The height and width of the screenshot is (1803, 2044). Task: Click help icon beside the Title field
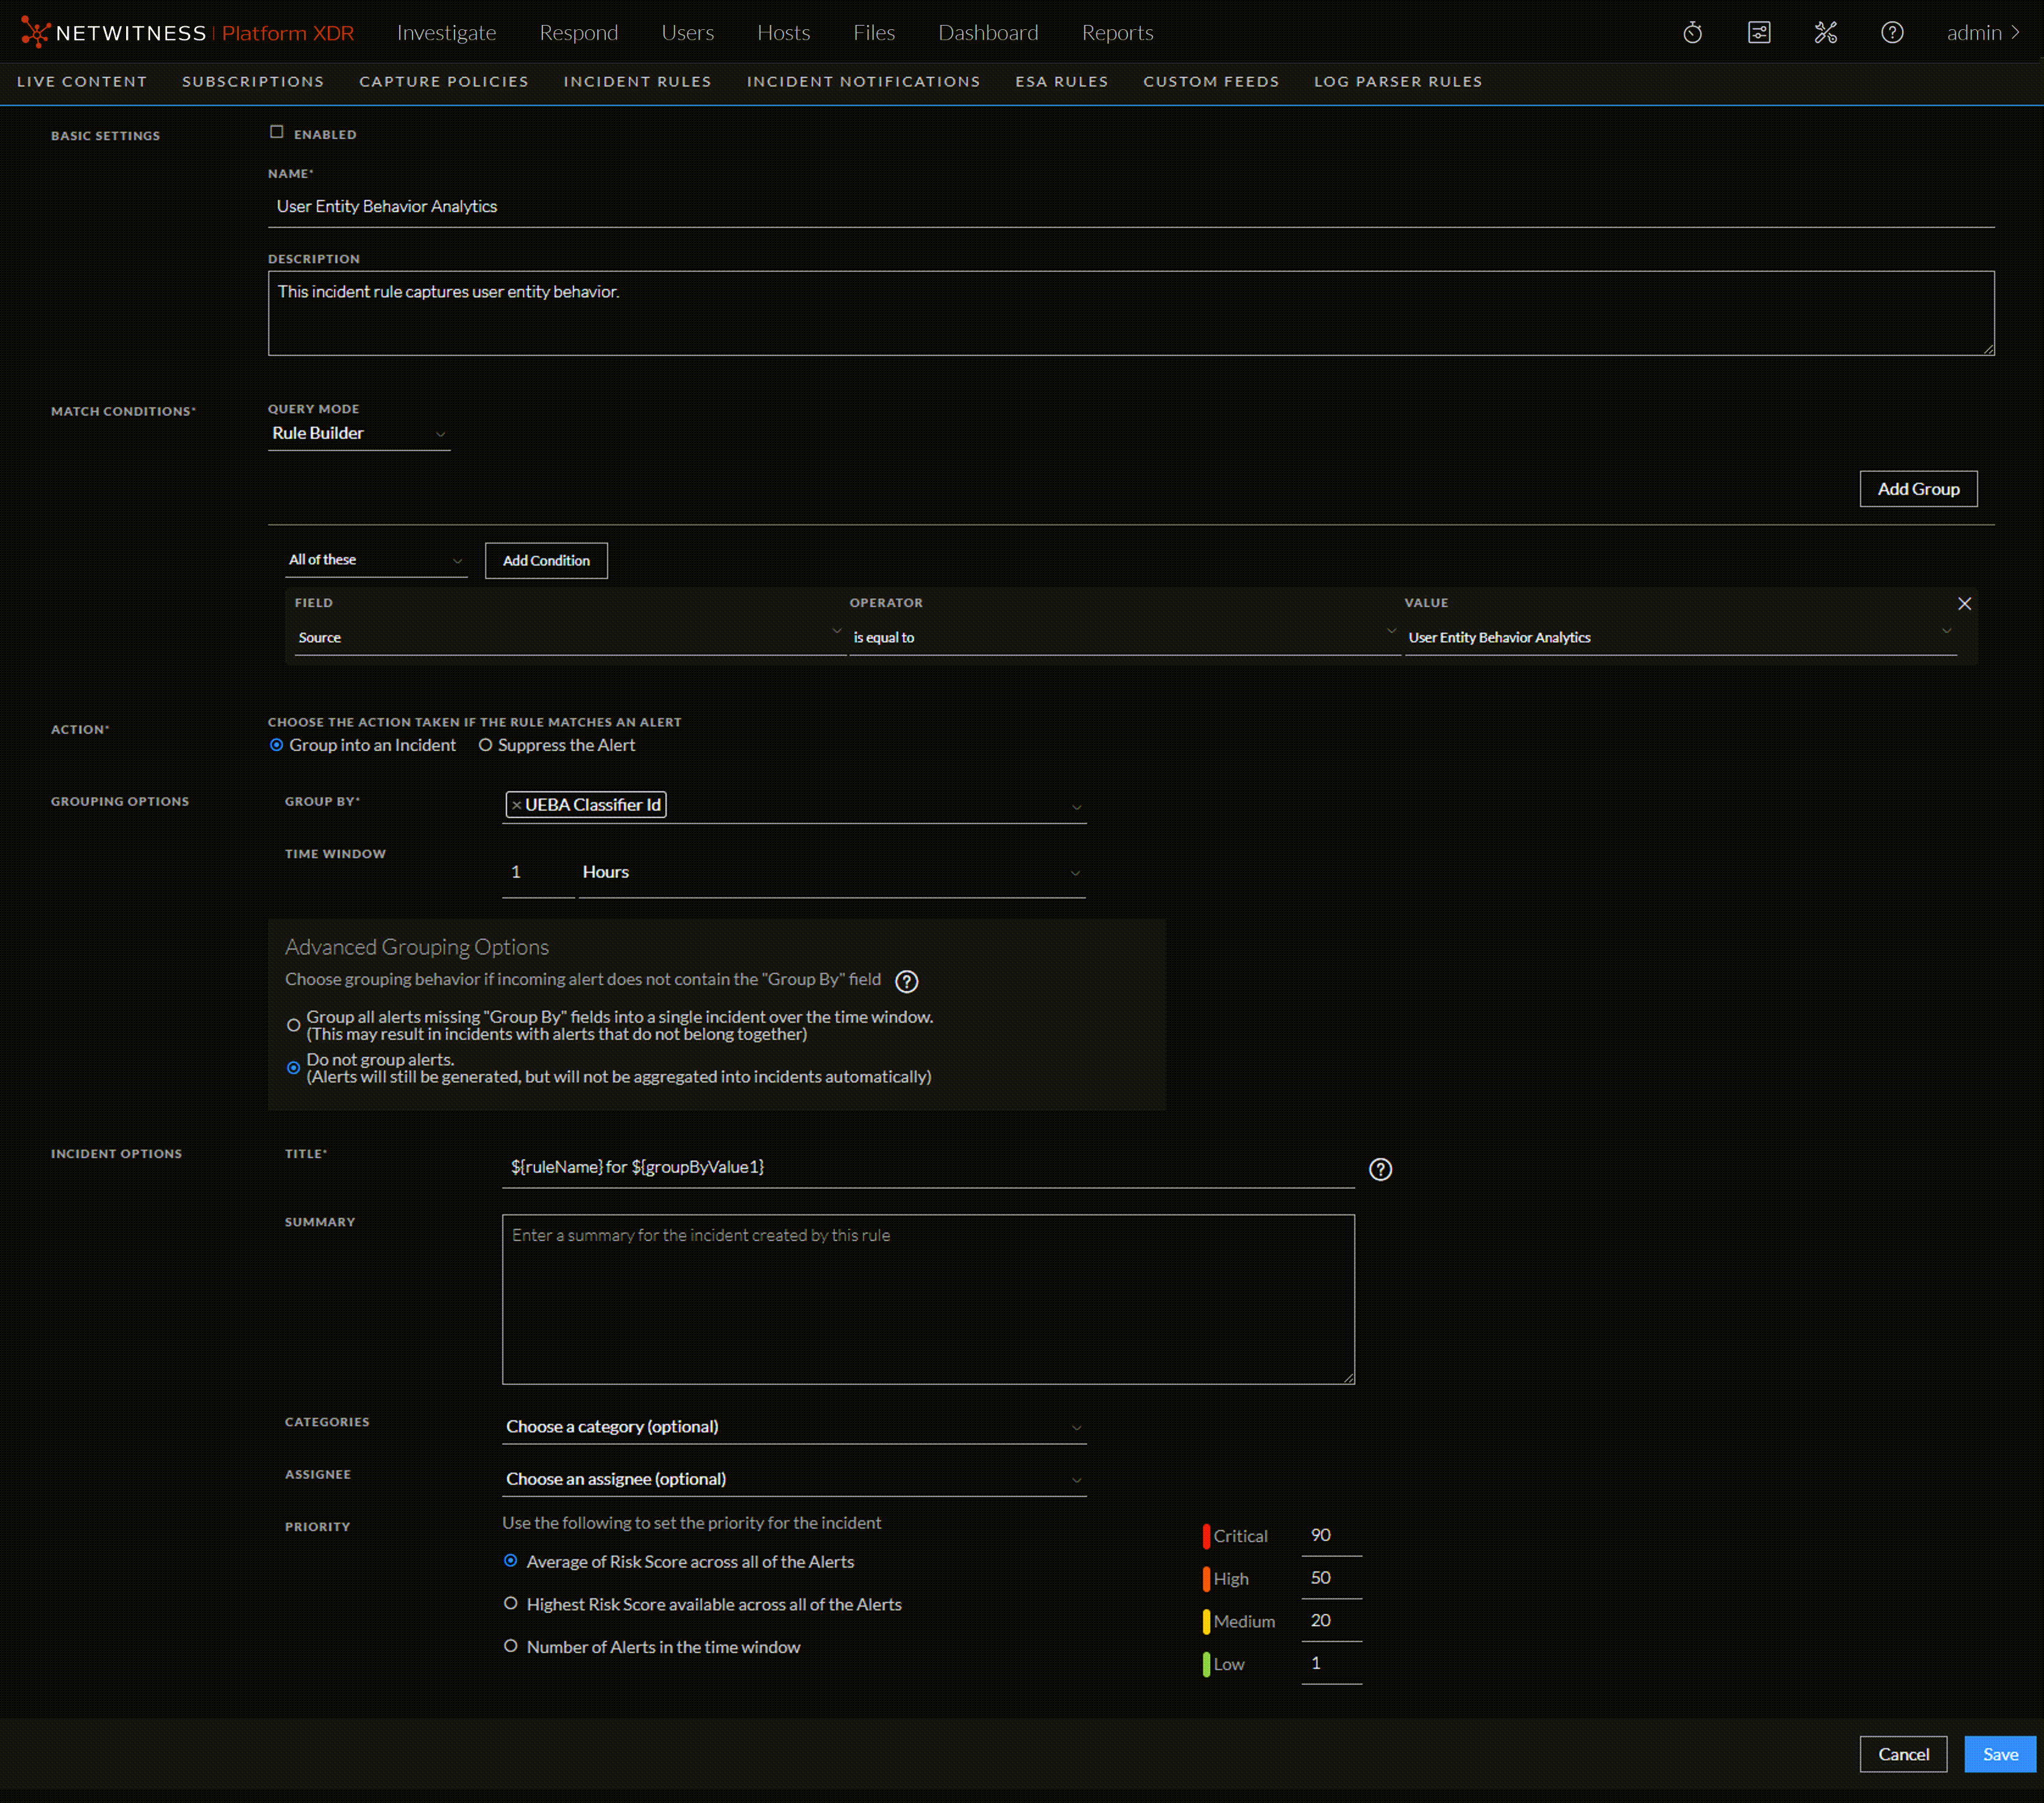tap(1380, 1170)
